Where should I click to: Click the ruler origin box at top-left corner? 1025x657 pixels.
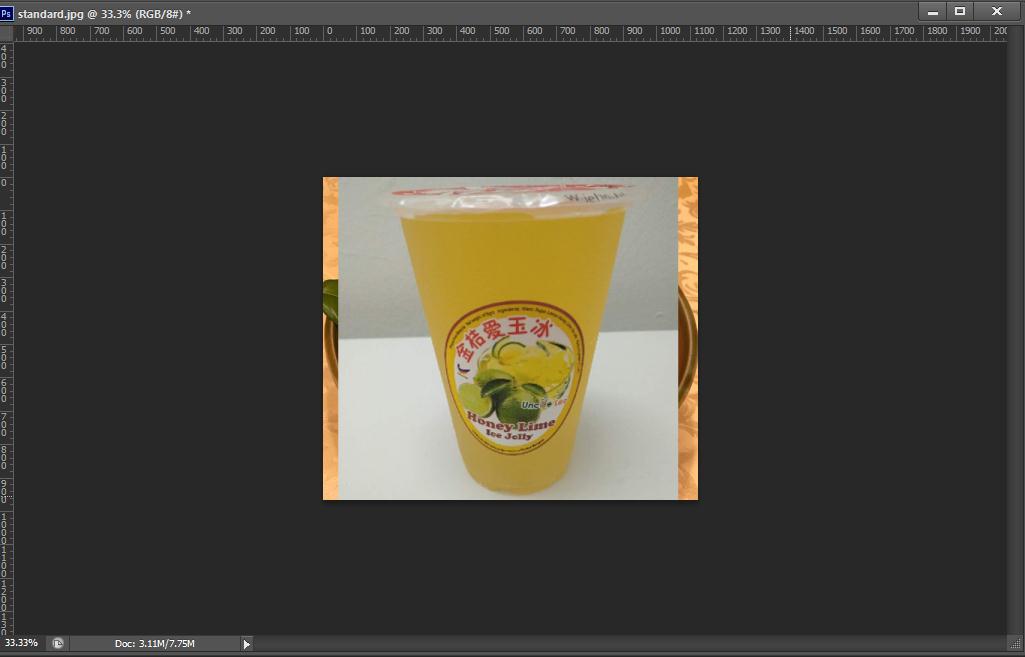point(6,32)
